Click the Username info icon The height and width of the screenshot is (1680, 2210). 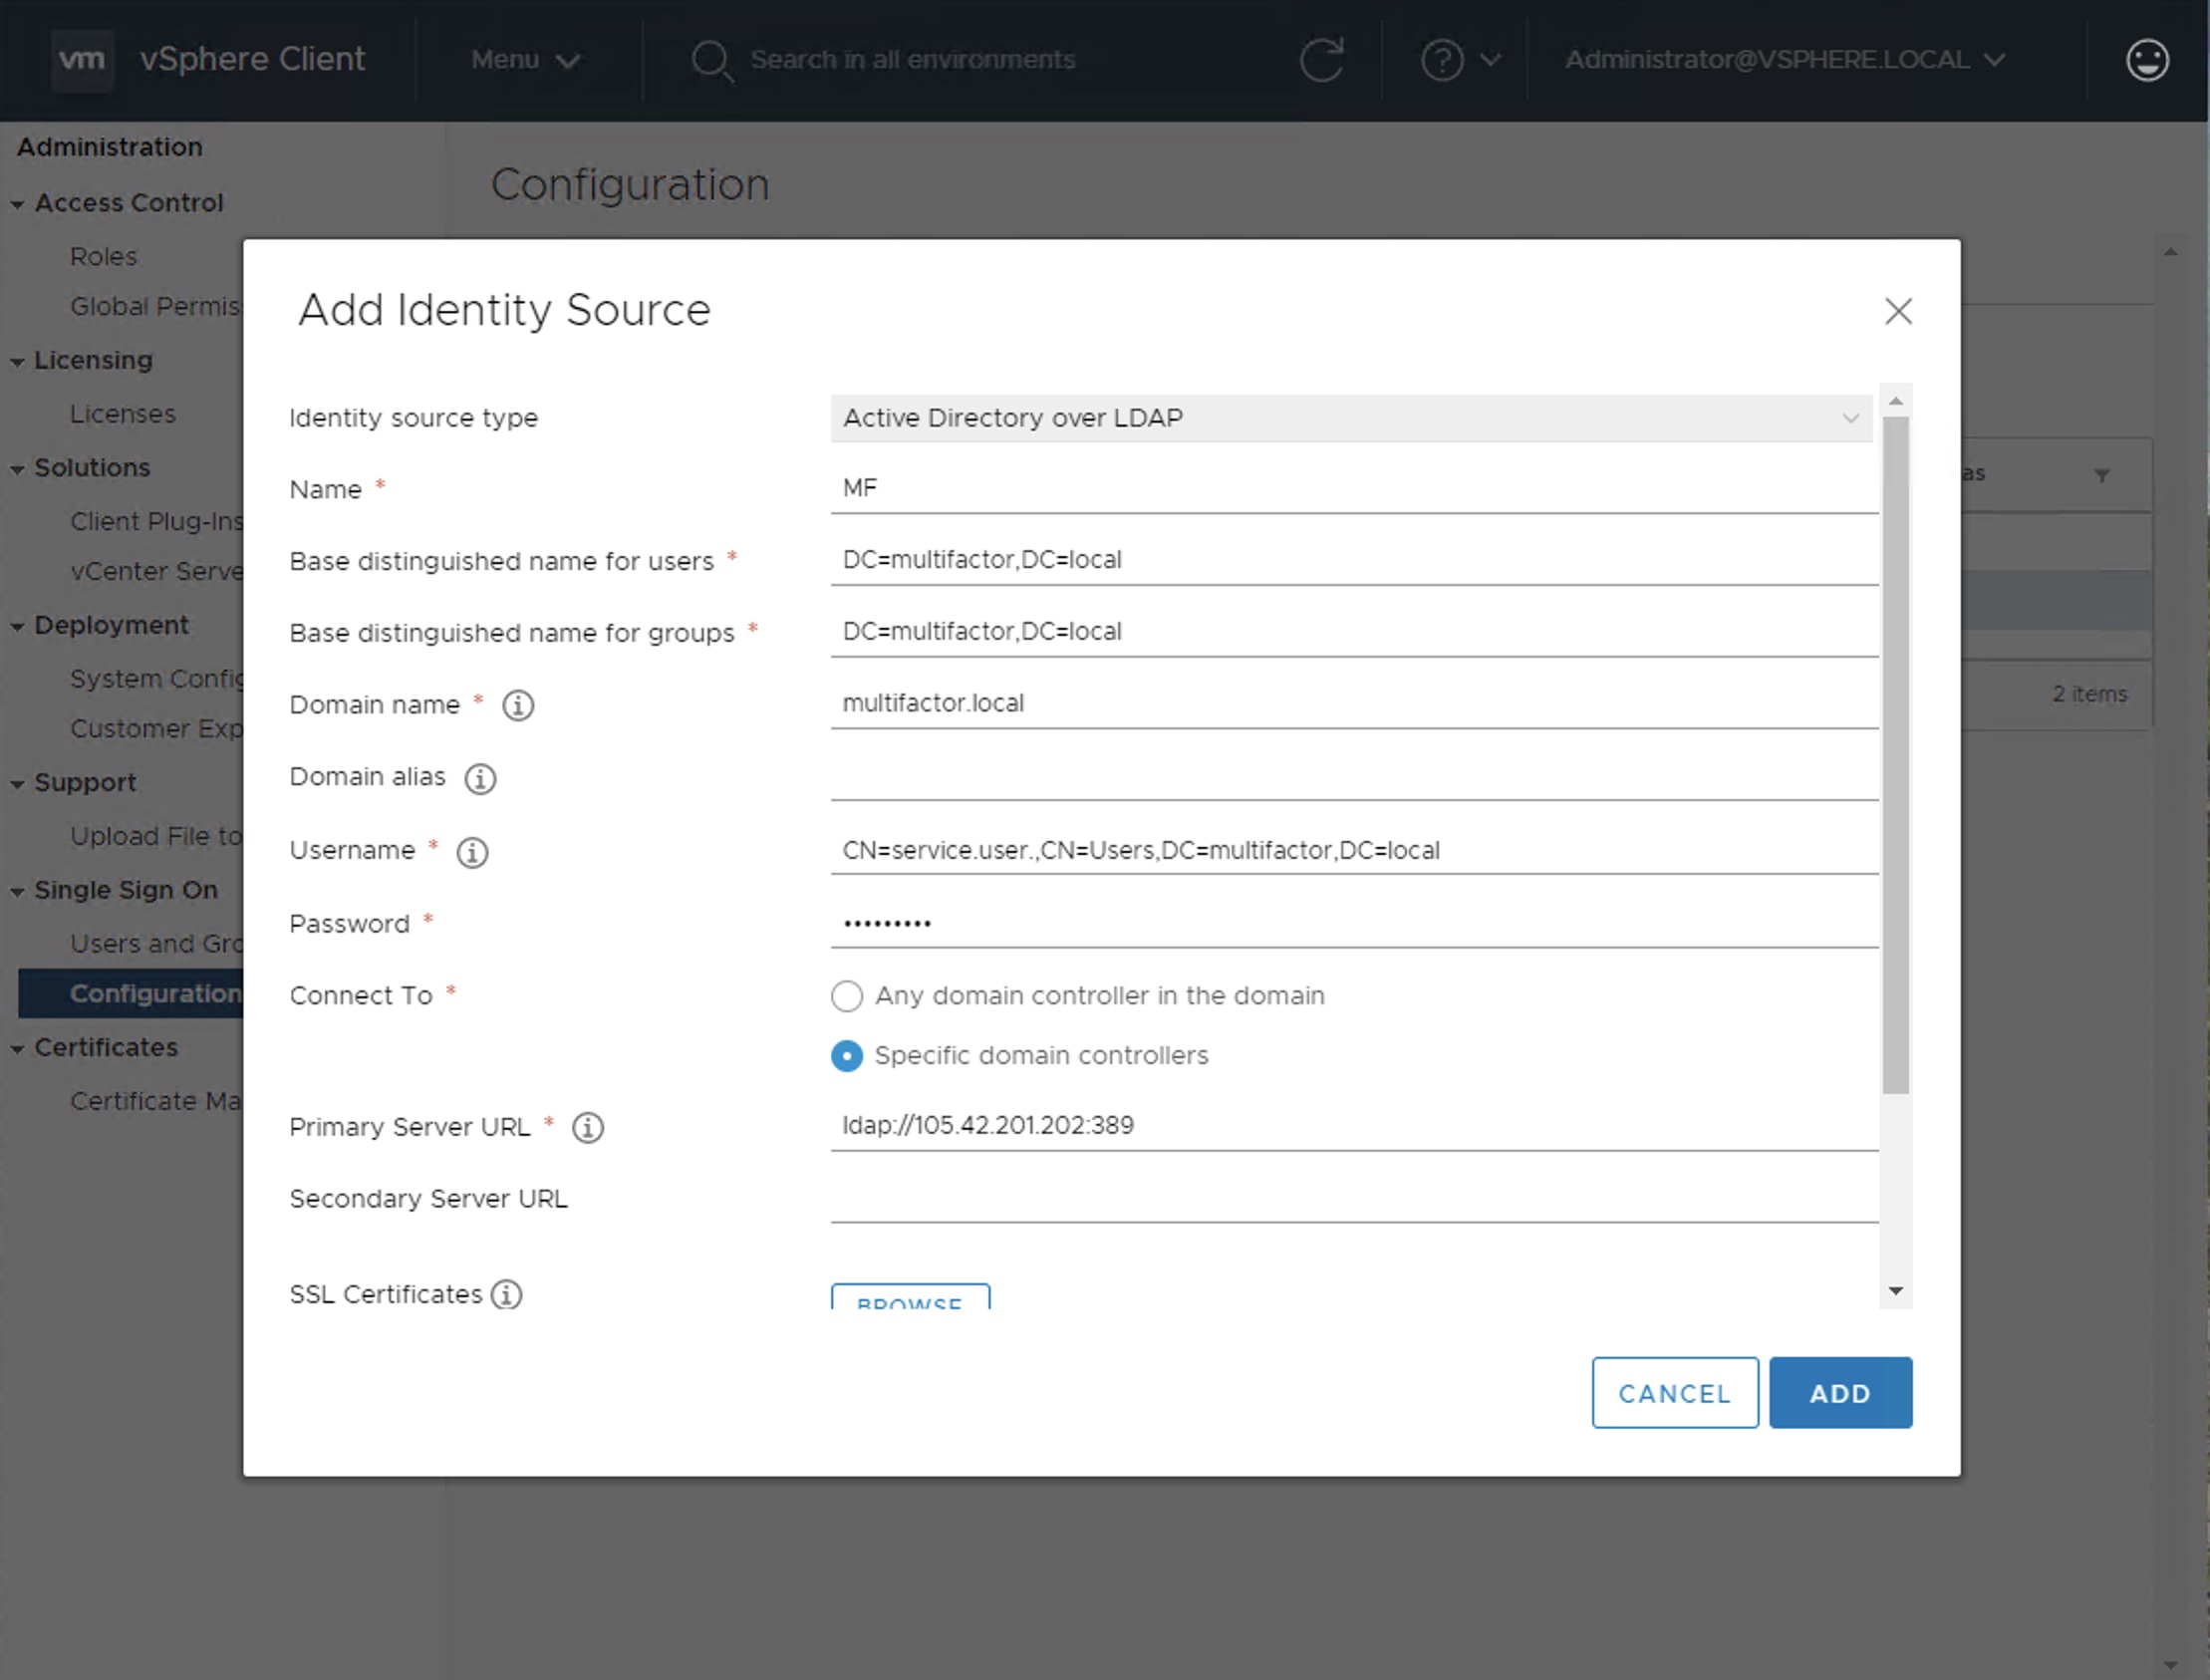click(x=471, y=852)
